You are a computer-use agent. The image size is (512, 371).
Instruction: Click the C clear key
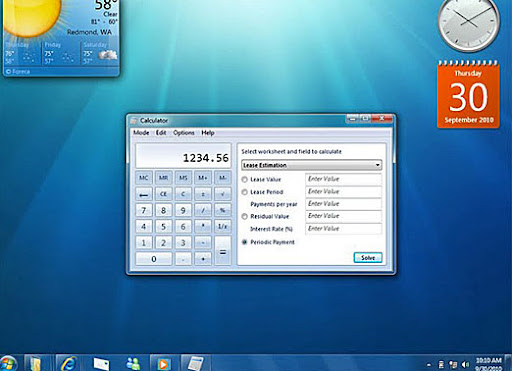coord(183,194)
